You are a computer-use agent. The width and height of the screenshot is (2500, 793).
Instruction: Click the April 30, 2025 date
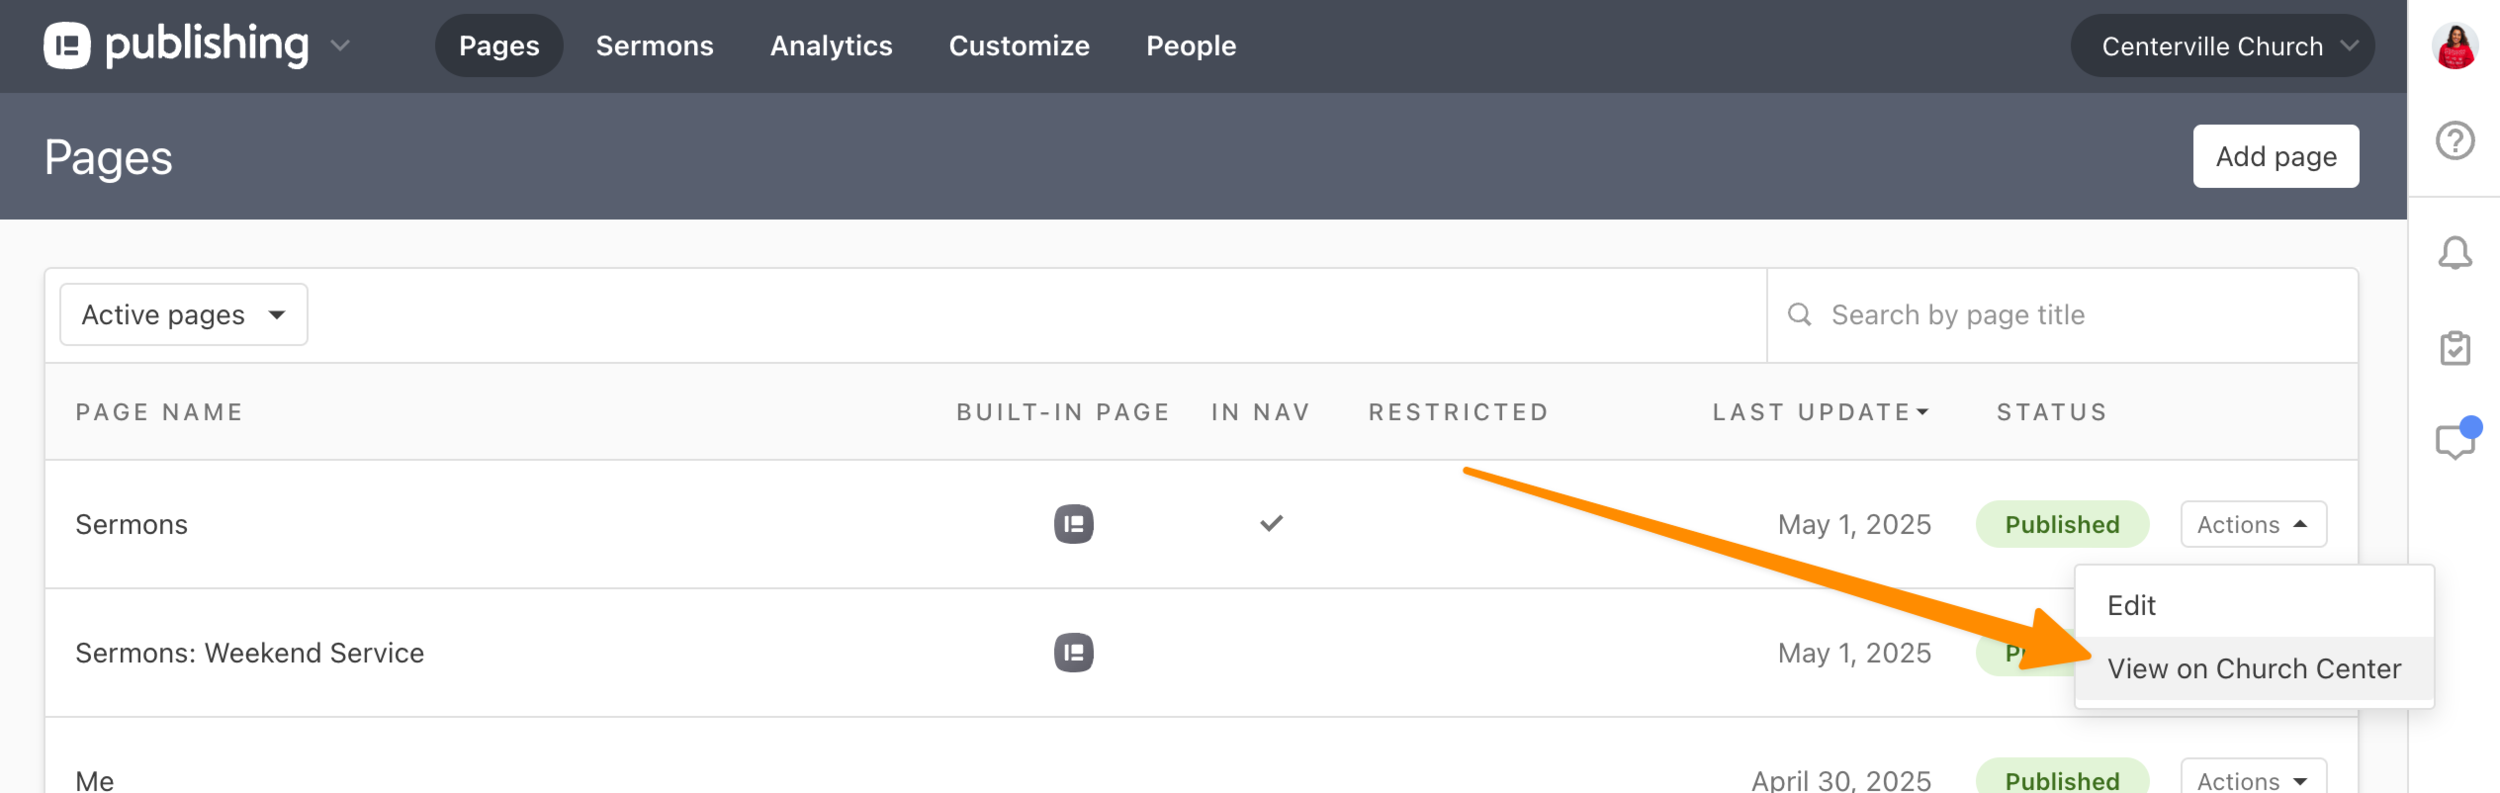coord(1840,780)
